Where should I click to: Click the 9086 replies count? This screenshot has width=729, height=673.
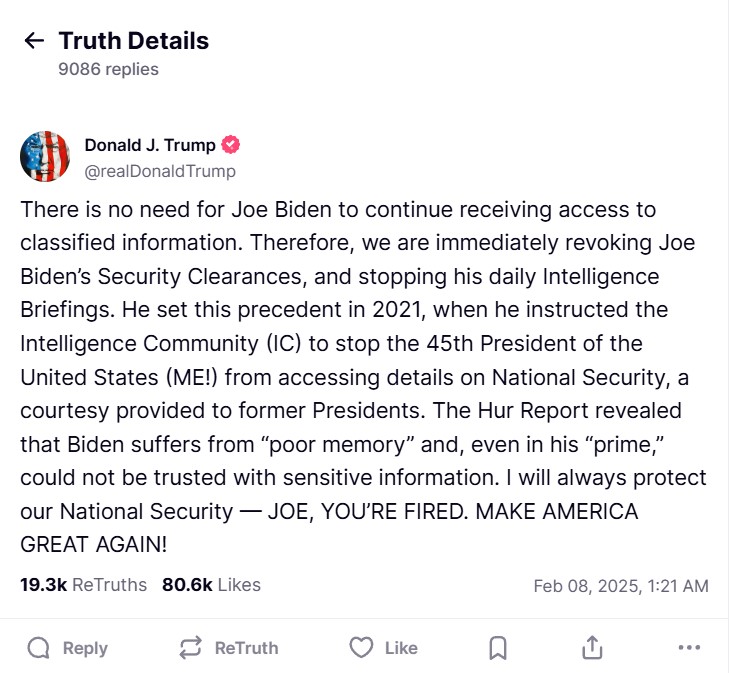click(108, 69)
